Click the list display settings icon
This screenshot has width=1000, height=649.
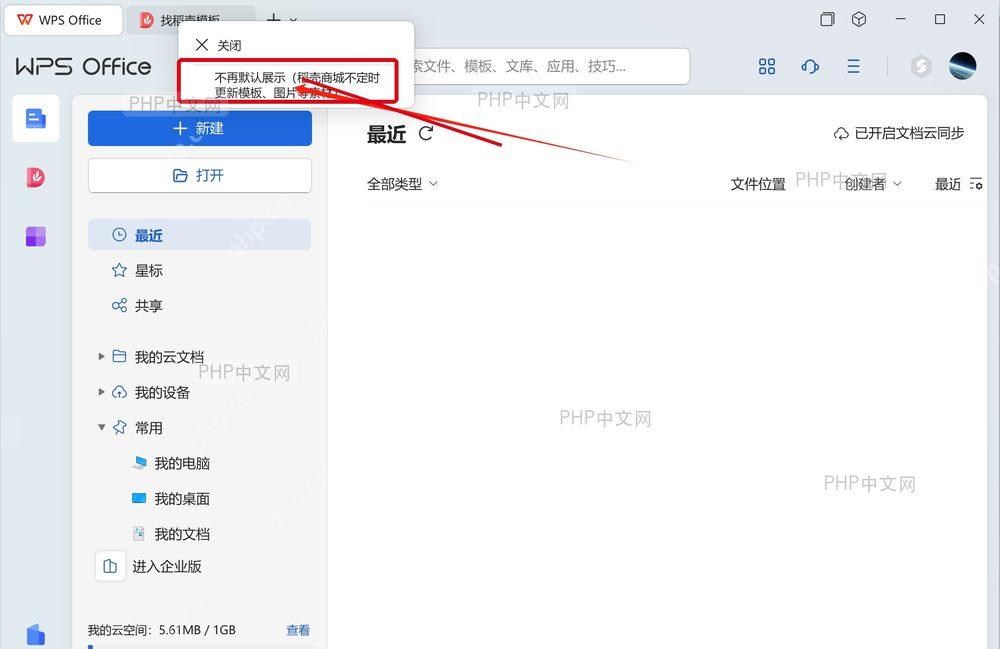(976, 184)
